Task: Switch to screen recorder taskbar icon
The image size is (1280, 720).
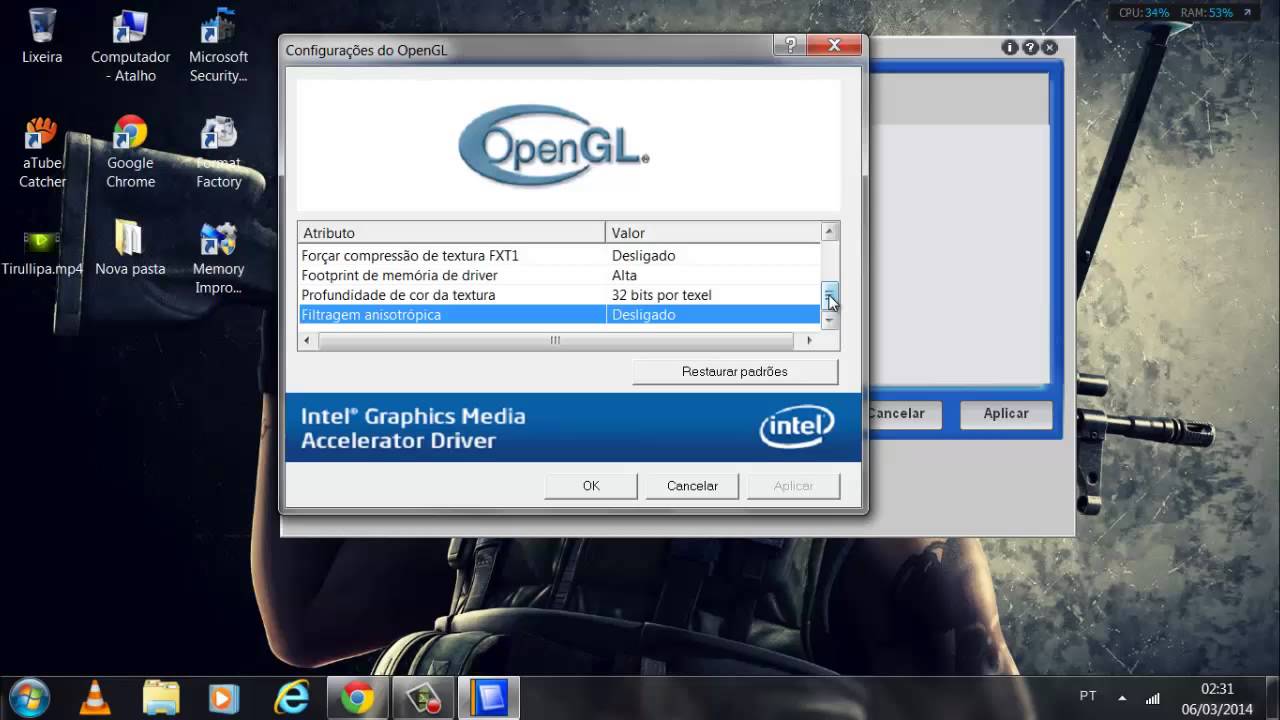Action: pyautogui.click(x=423, y=697)
